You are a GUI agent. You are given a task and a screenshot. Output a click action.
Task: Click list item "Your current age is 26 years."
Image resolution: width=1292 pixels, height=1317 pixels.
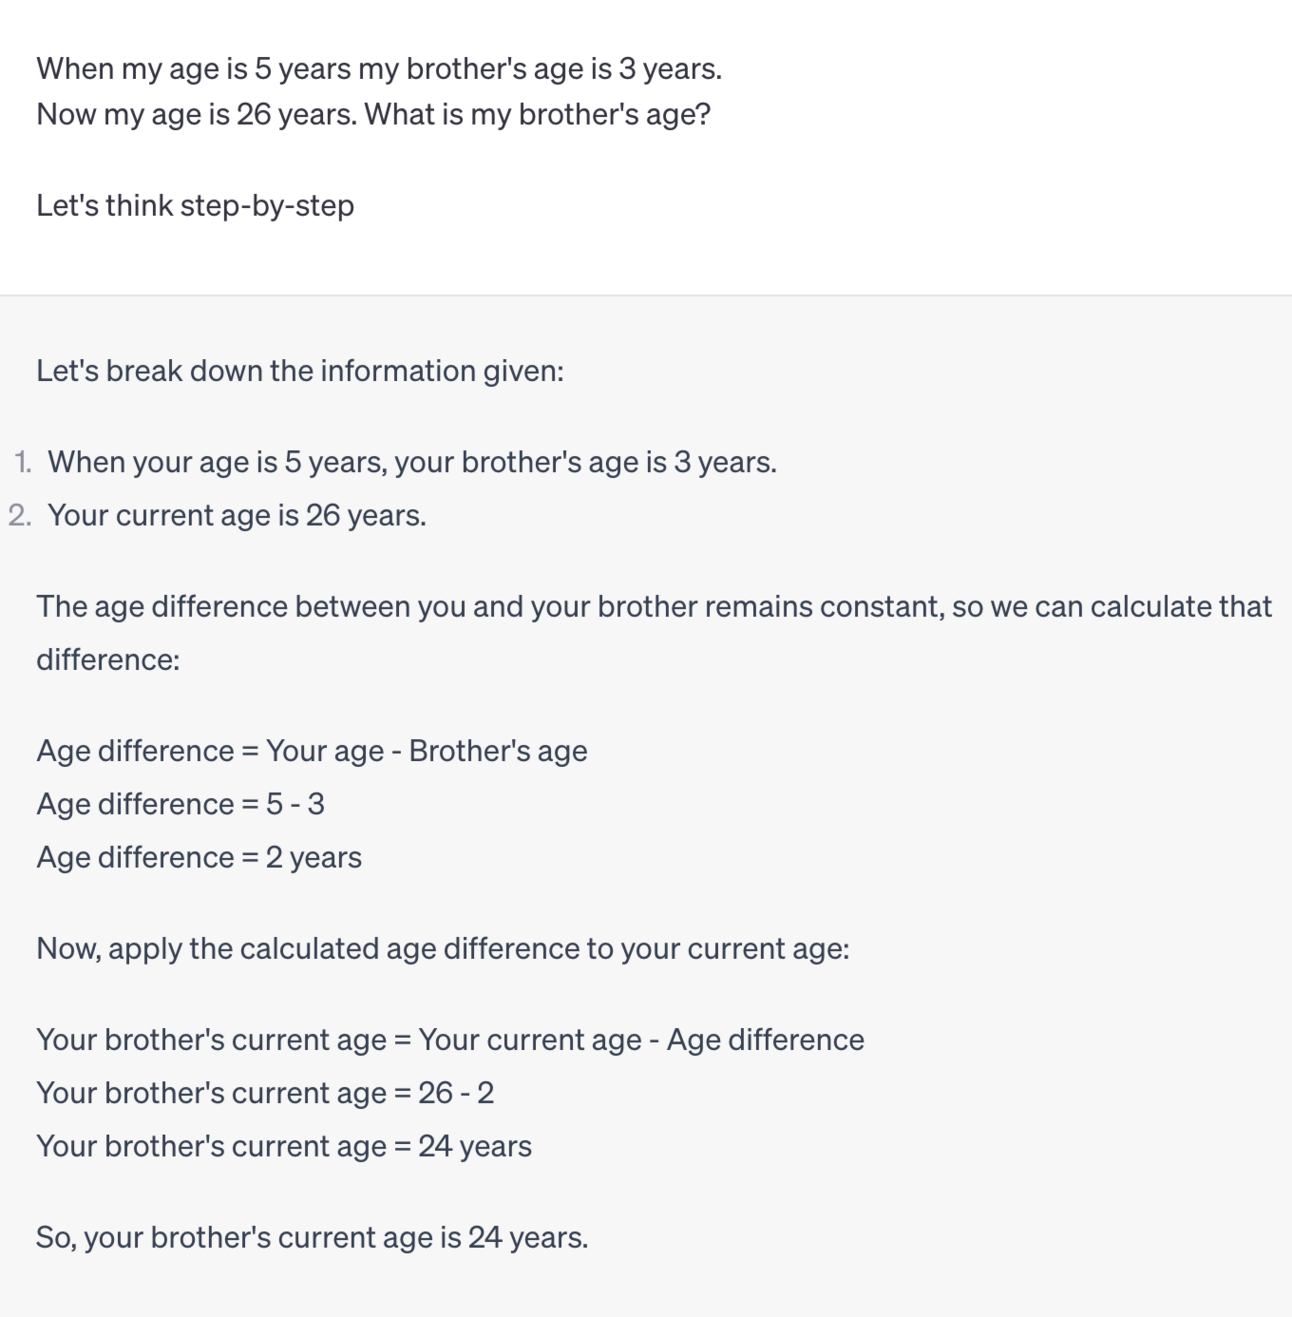point(237,515)
